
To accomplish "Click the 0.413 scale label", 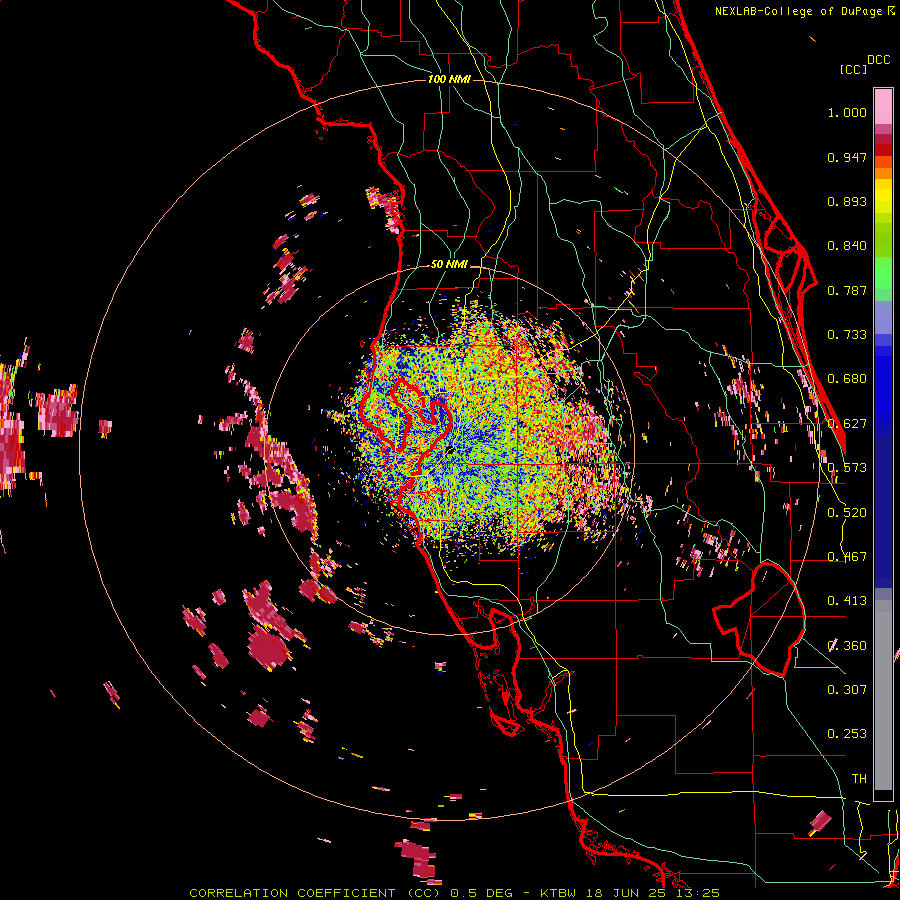I will point(847,601).
